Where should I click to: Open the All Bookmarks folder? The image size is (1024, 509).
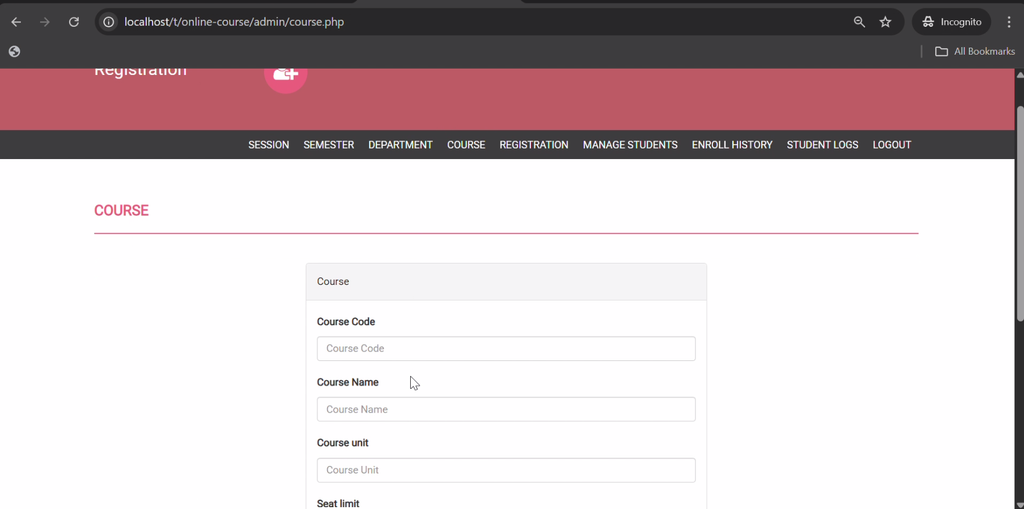click(975, 52)
